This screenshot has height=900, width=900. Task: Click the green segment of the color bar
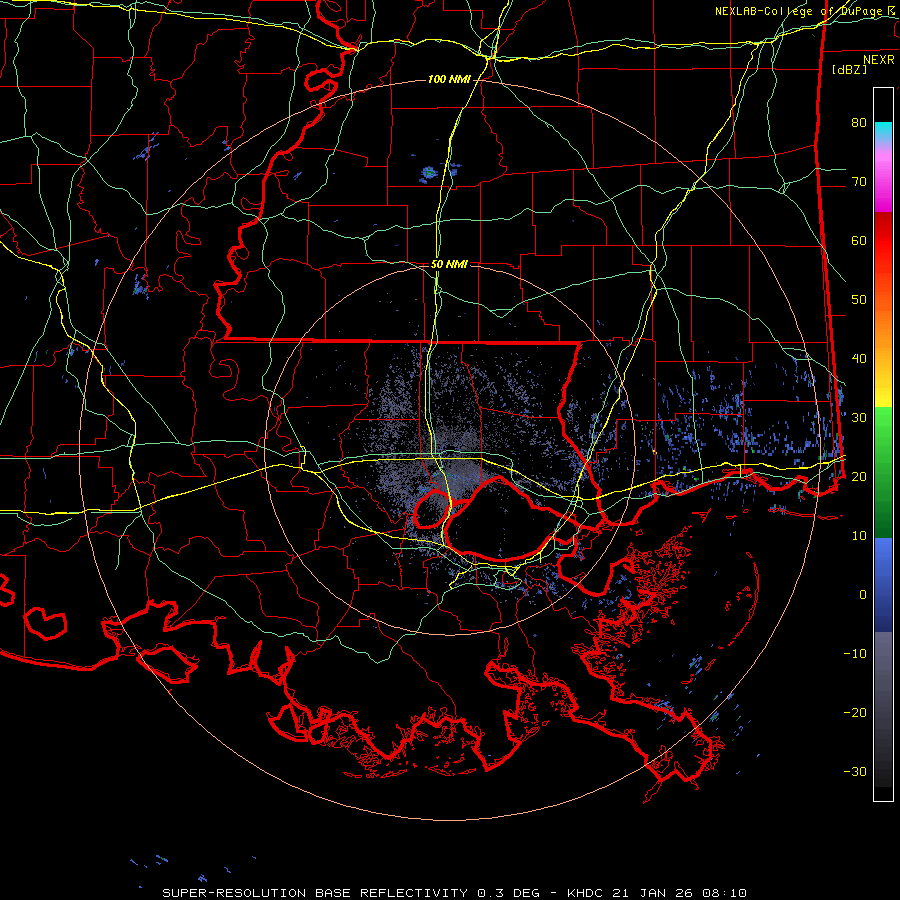coord(883,472)
